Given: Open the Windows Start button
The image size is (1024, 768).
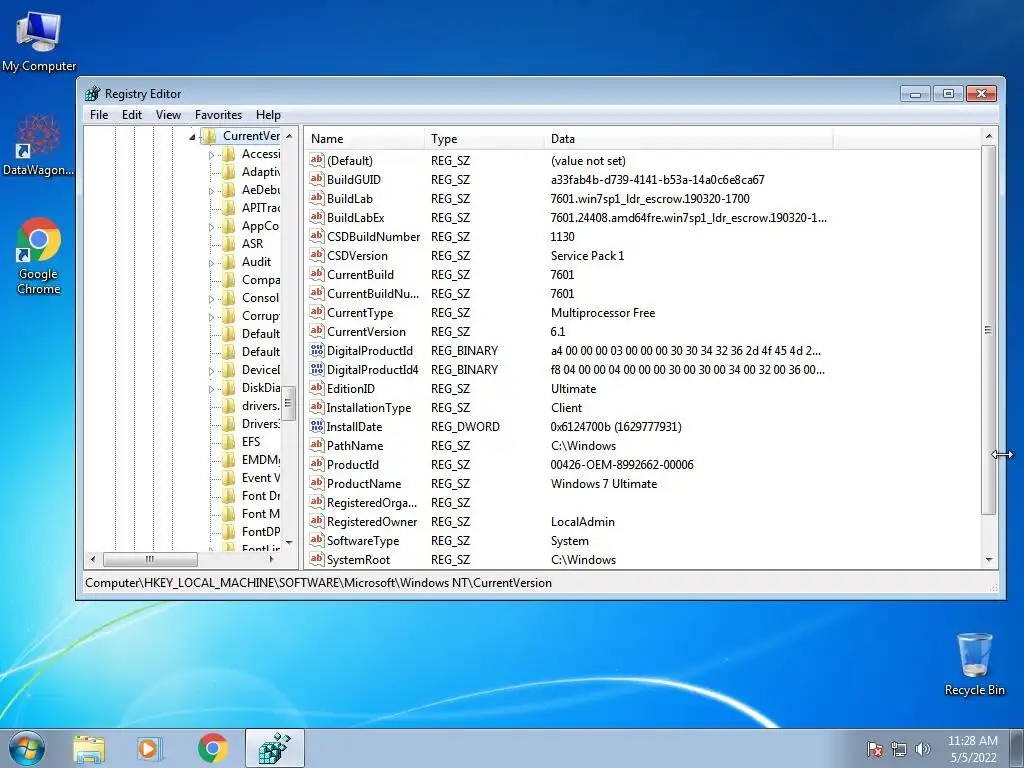Looking at the screenshot, I should tap(27, 748).
